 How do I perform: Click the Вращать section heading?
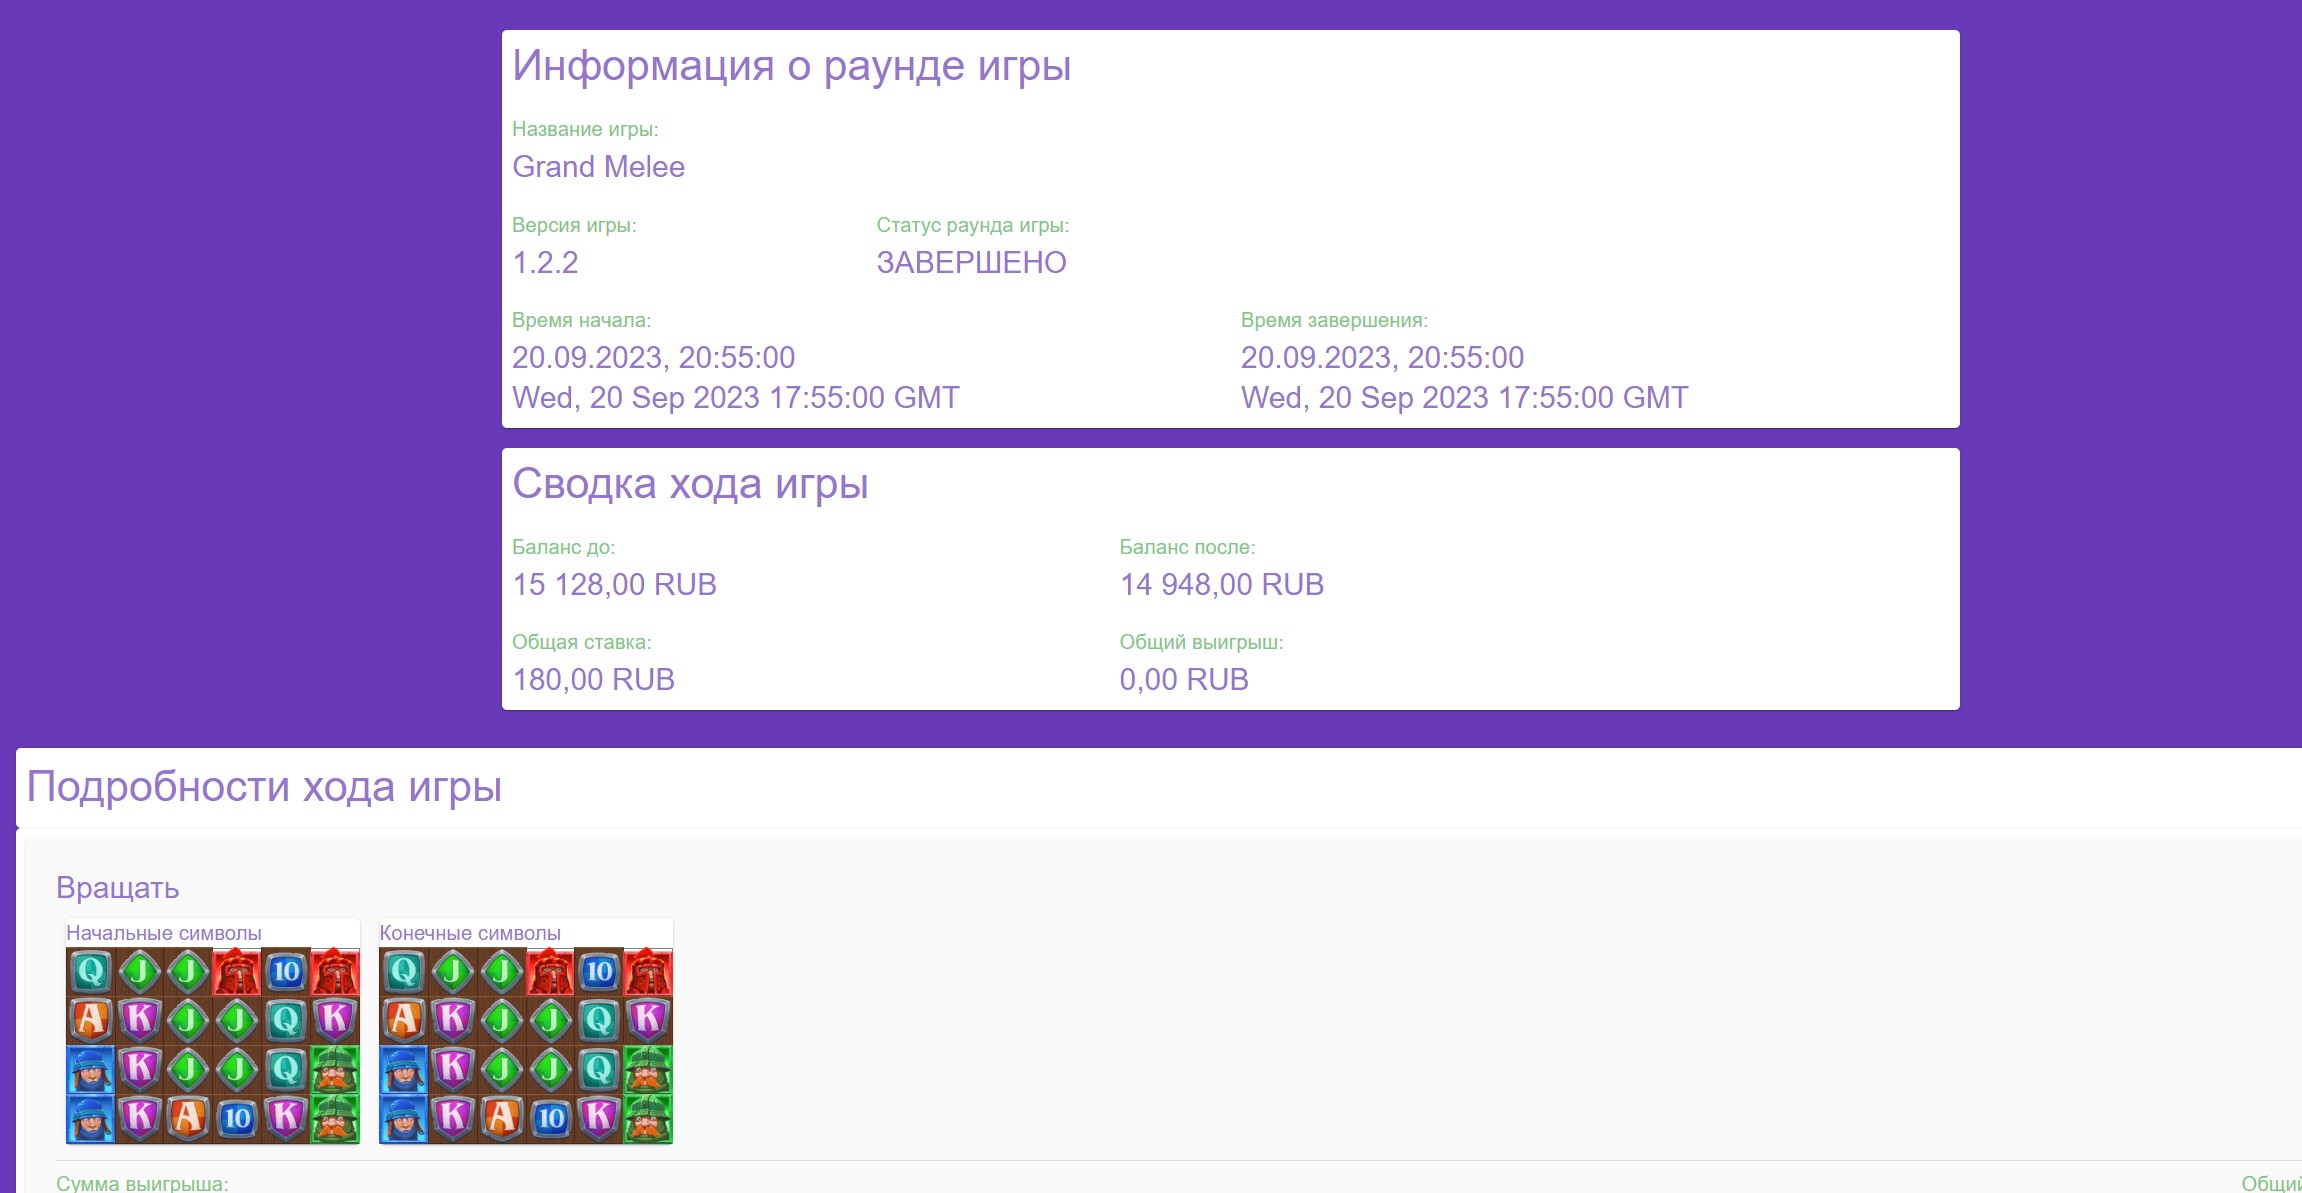118,888
